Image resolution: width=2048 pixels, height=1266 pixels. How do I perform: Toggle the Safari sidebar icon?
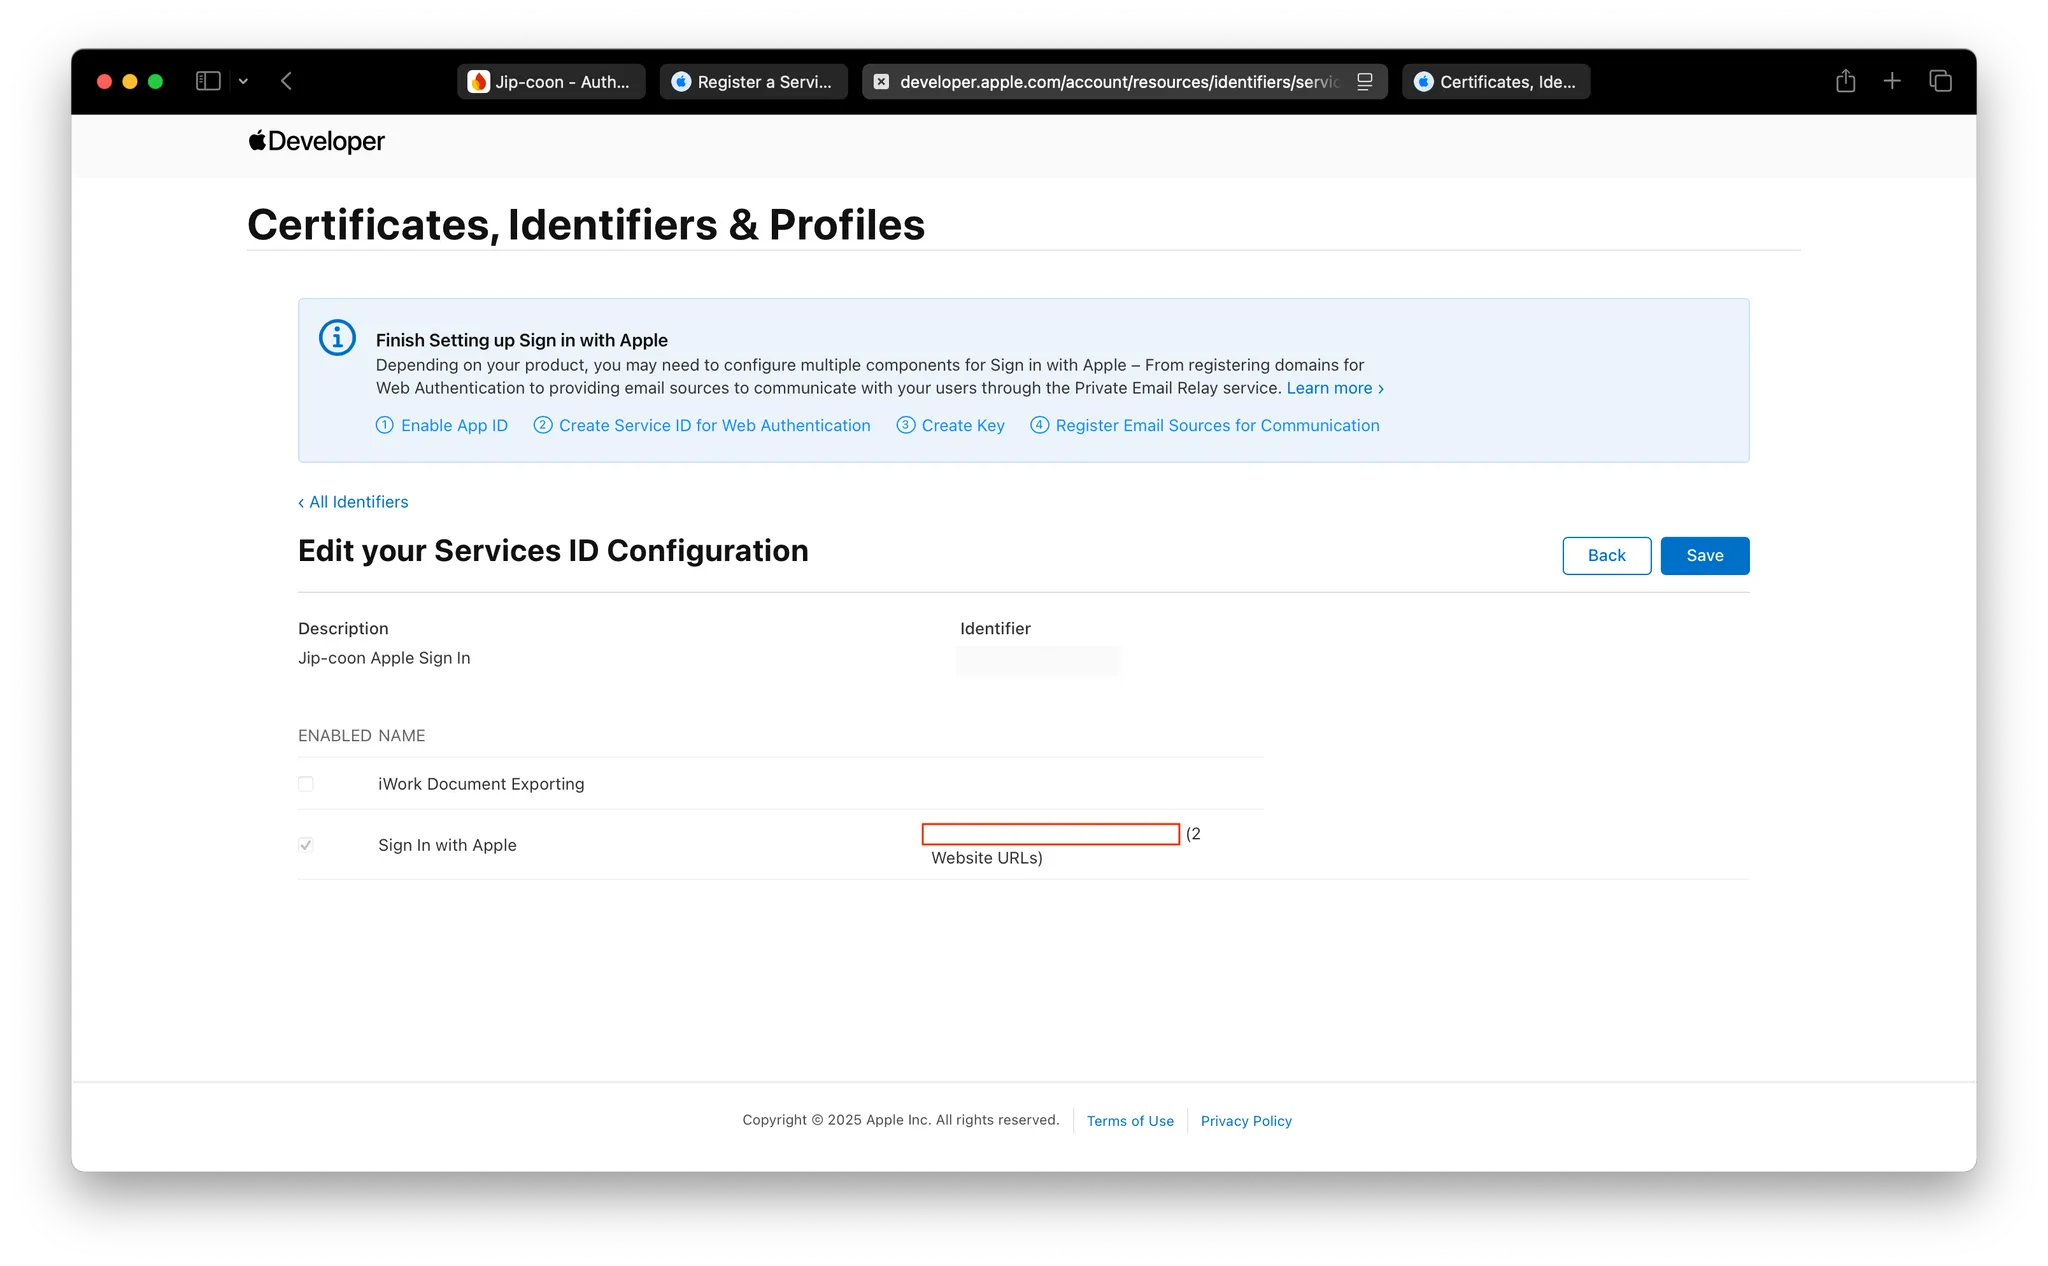point(208,81)
